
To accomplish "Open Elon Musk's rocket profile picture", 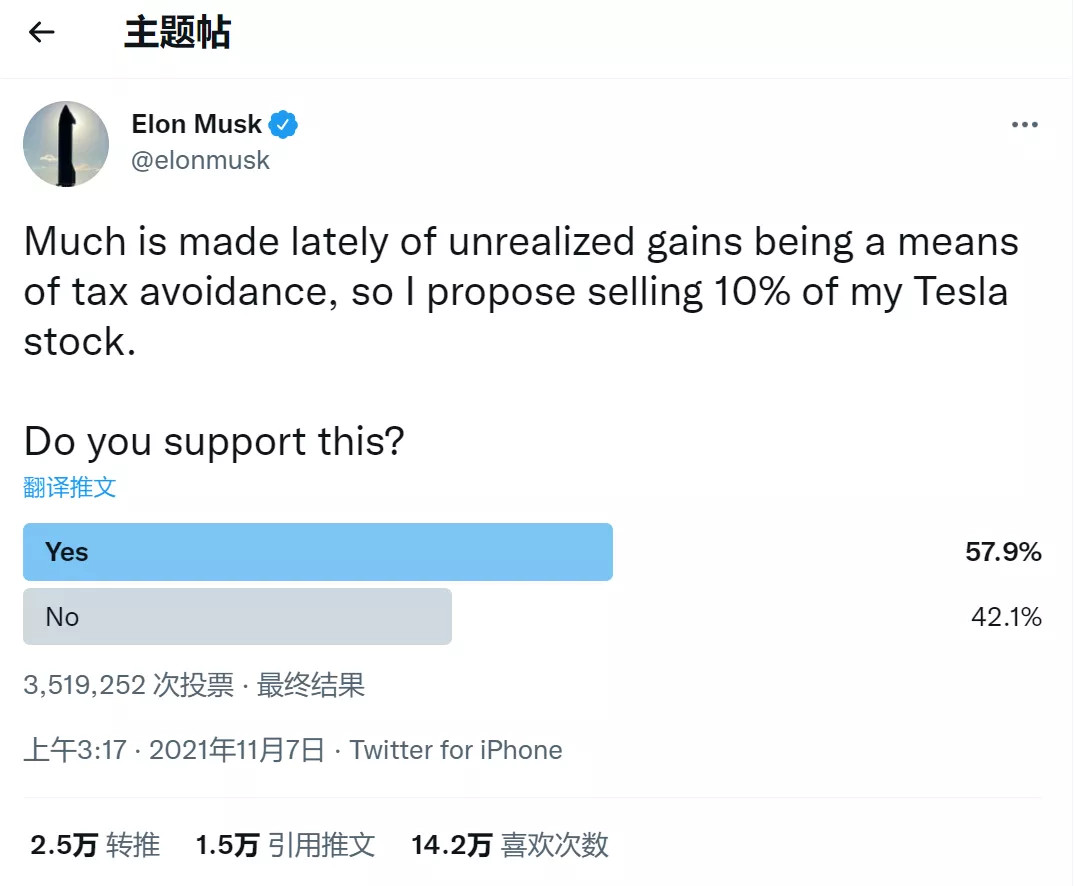I will click(66, 144).
